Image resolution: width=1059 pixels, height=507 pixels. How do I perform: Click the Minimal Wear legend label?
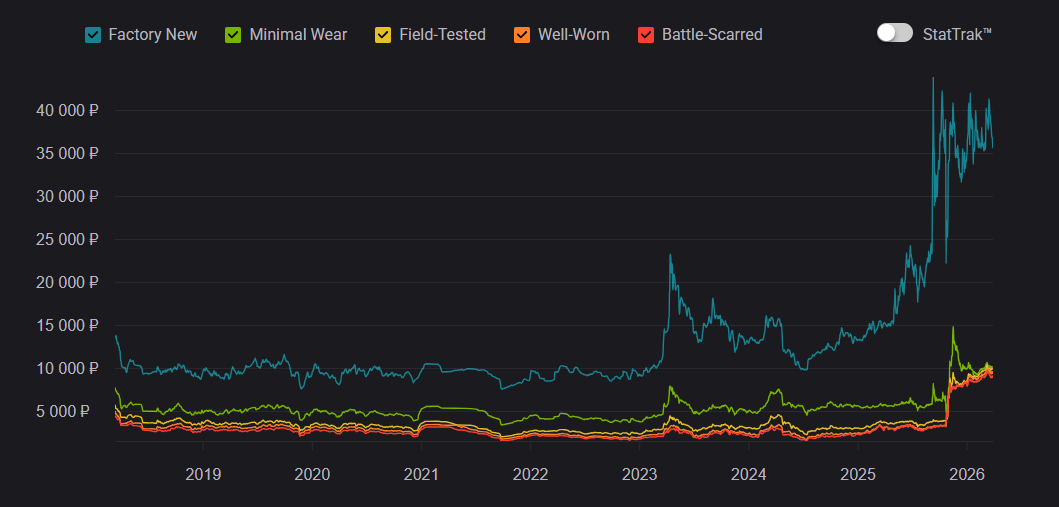click(x=298, y=35)
